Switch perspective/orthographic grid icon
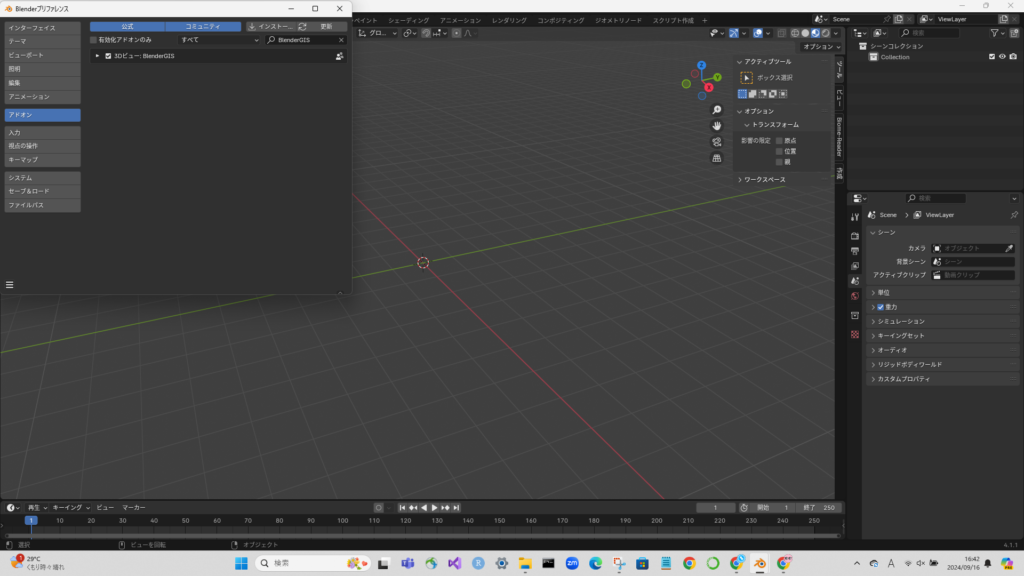This screenshot has width=1024, height=576. (x=717, y=158)
